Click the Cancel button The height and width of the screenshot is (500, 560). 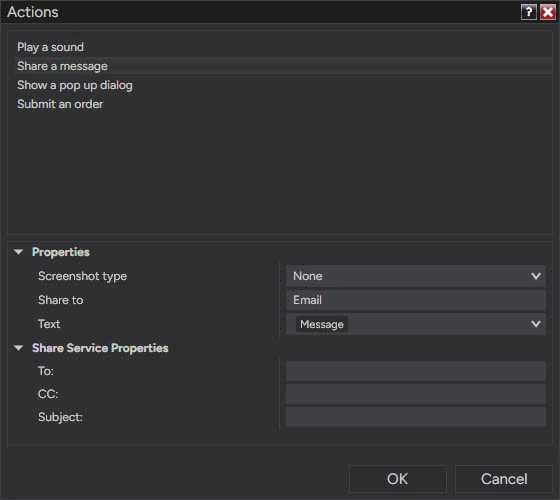coord(504,479)
